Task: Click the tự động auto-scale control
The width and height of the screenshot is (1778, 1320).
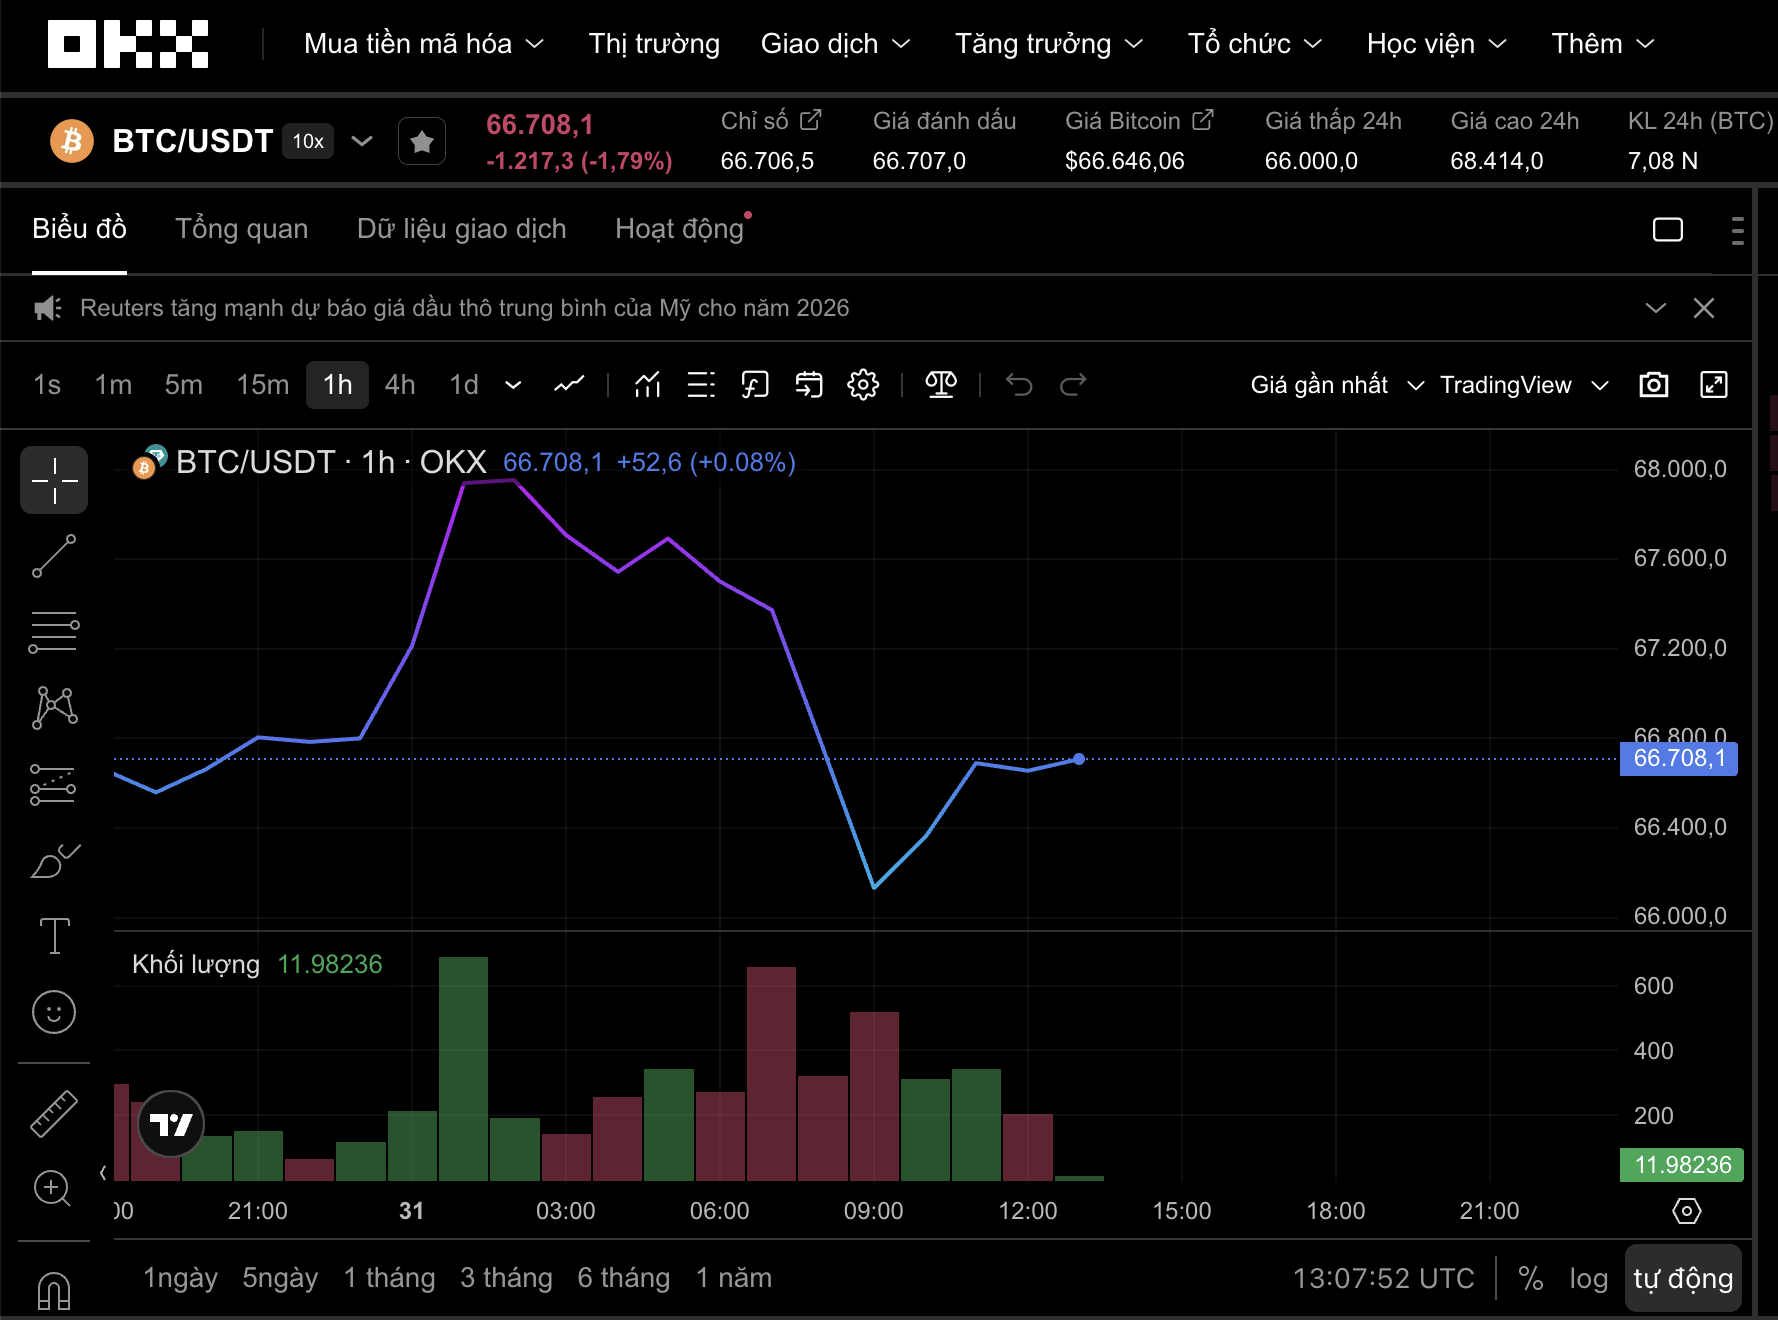Action: point(1684,1277)
